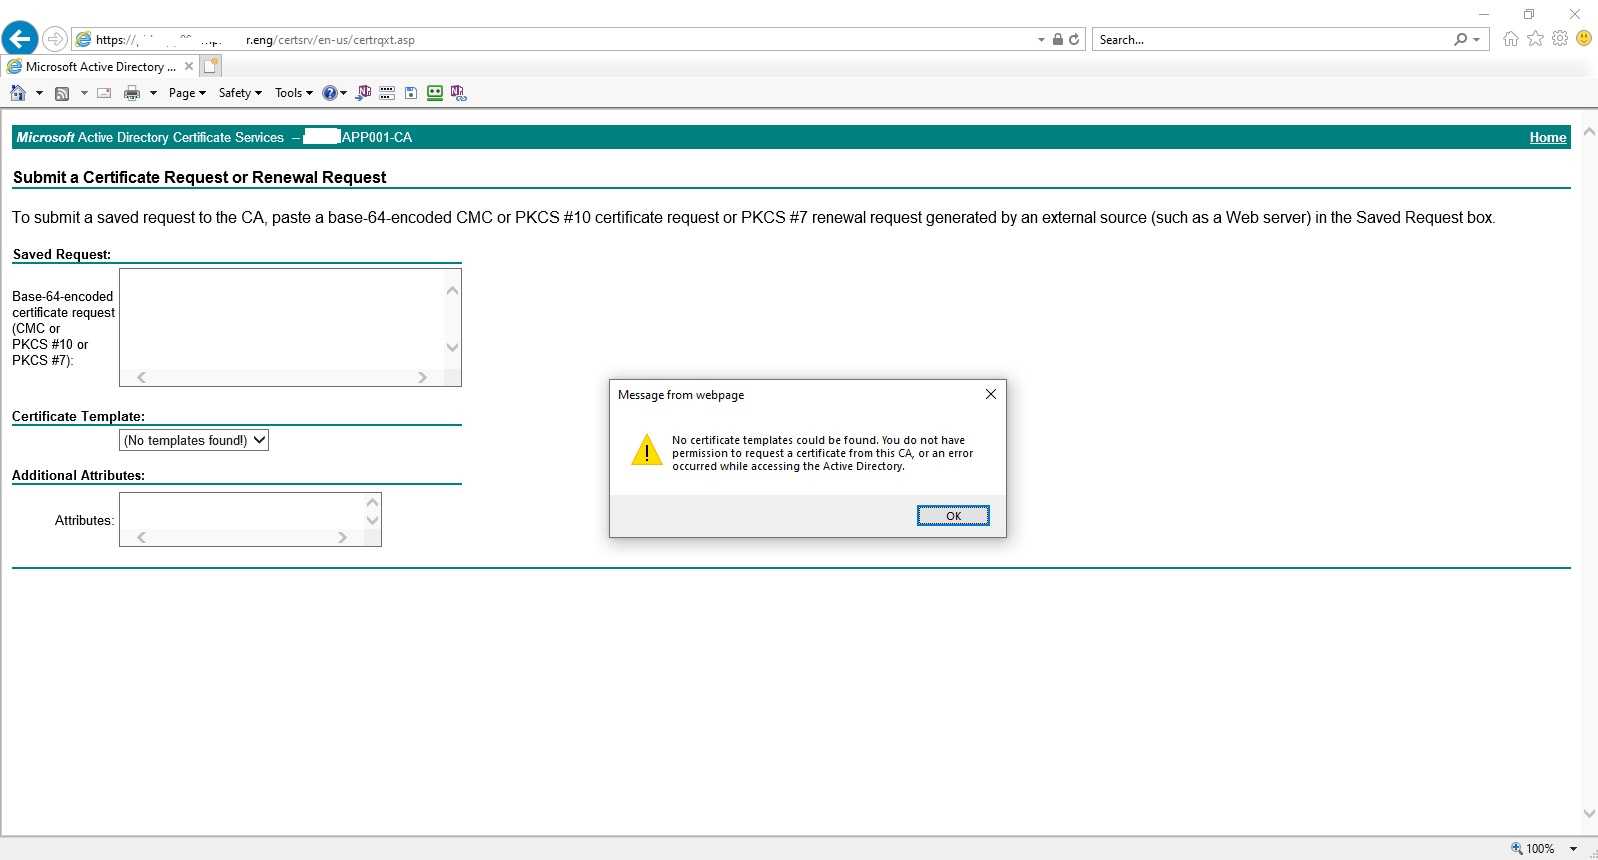Click the smiley feedback icon
The image size is (1598, 860).
(1584, 38)
